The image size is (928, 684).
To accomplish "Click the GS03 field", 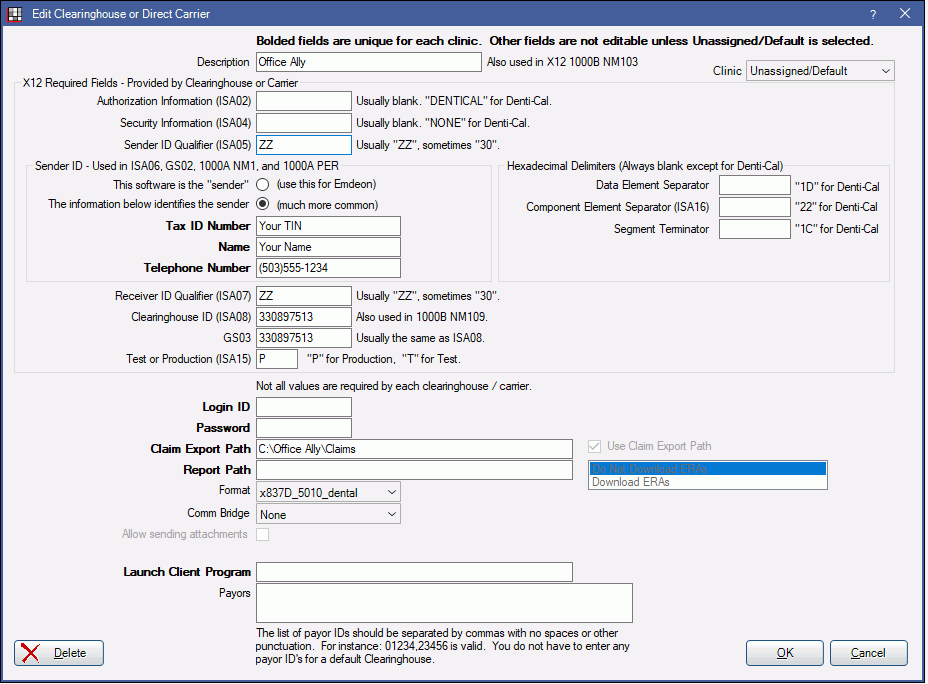I will (x=304, y=338).
